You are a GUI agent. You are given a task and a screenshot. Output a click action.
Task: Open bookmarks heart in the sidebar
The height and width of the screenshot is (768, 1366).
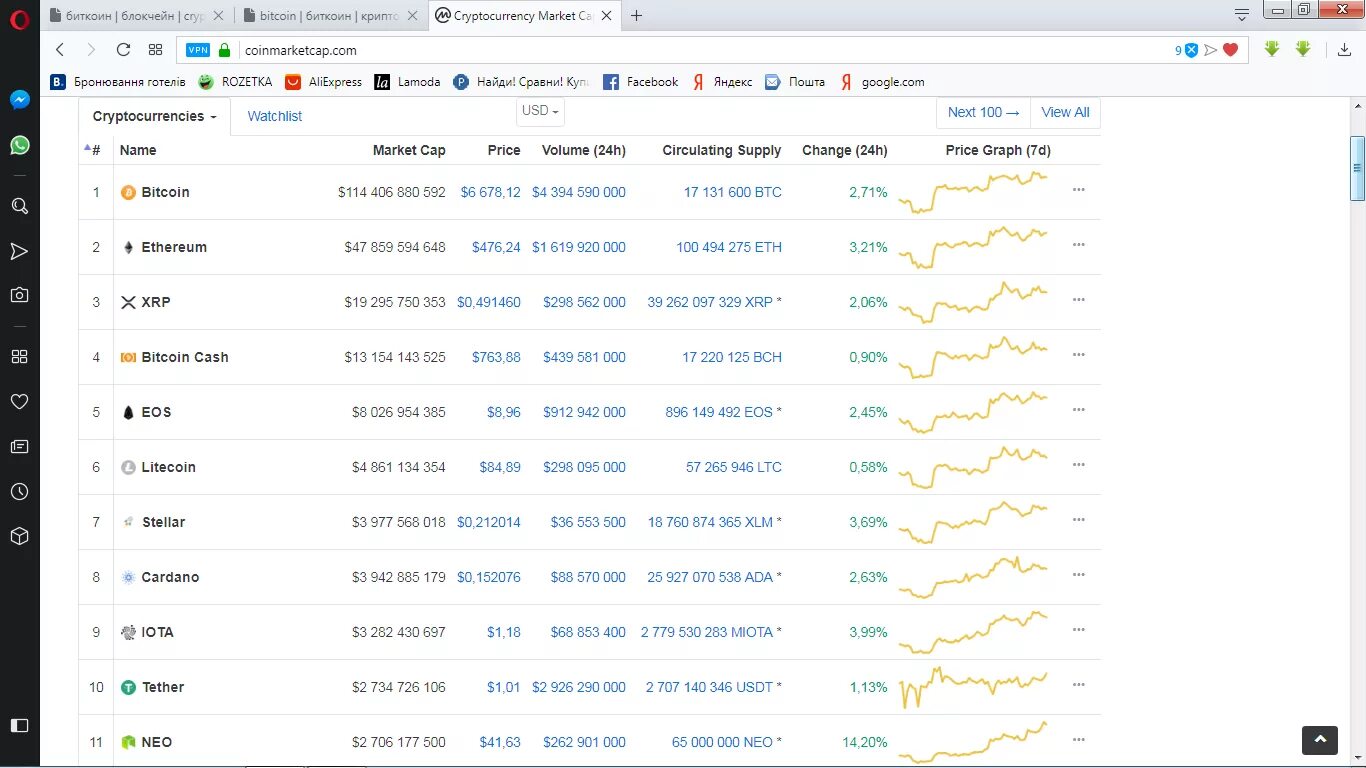[19, 401]
